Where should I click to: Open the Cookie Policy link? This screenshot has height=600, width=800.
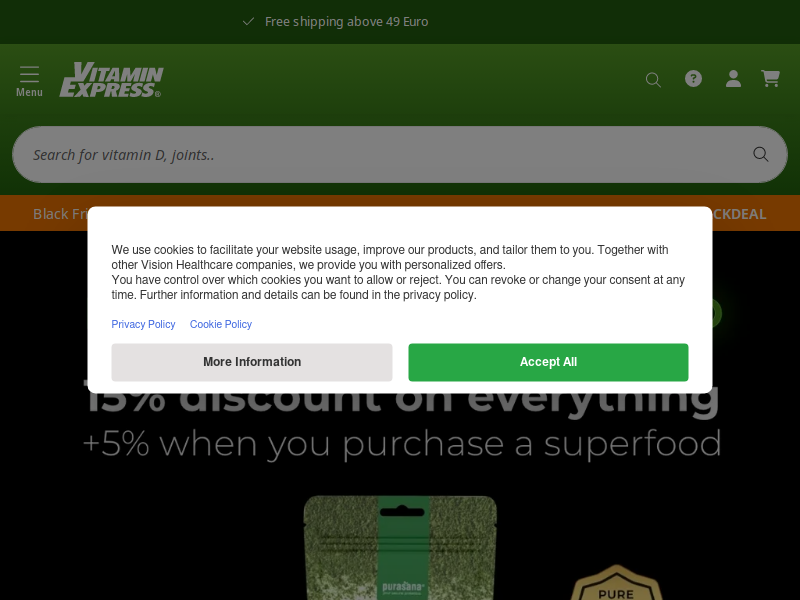221,324
